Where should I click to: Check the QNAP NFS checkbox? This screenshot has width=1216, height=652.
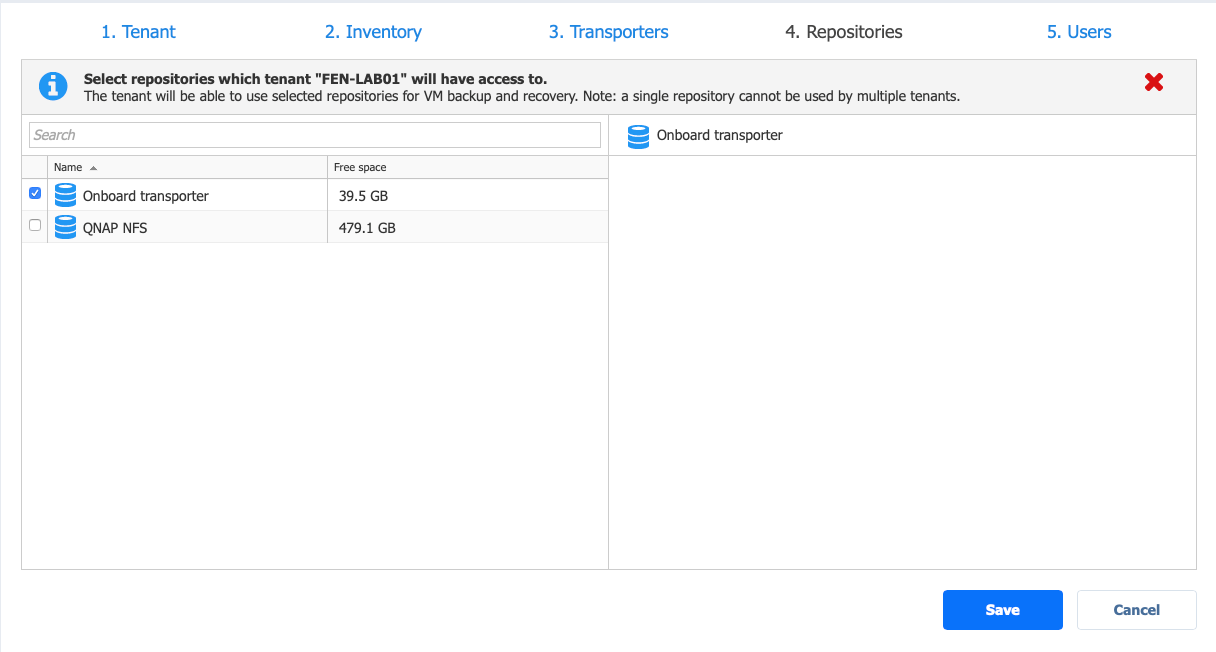pos(35,225)
